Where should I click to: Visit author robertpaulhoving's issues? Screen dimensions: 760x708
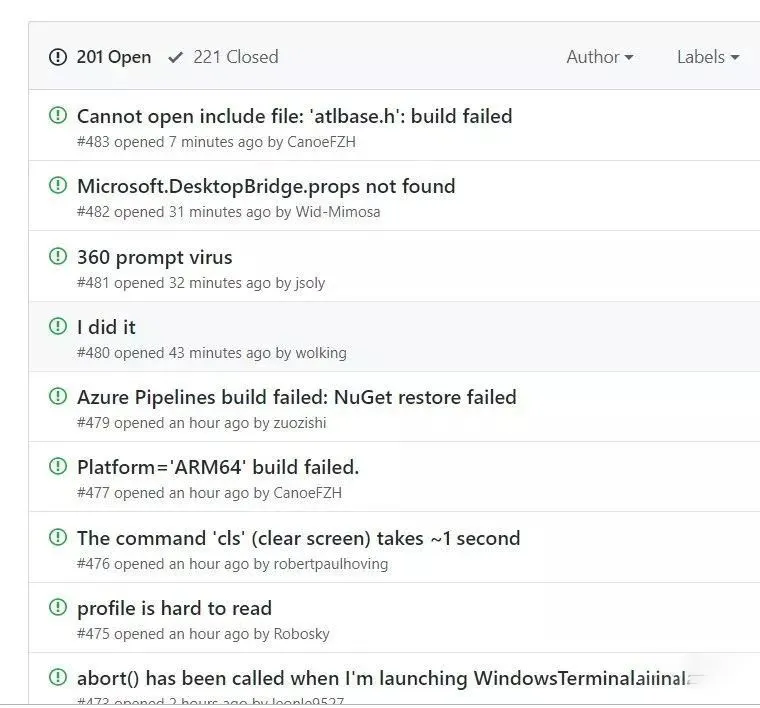(331, 564)
